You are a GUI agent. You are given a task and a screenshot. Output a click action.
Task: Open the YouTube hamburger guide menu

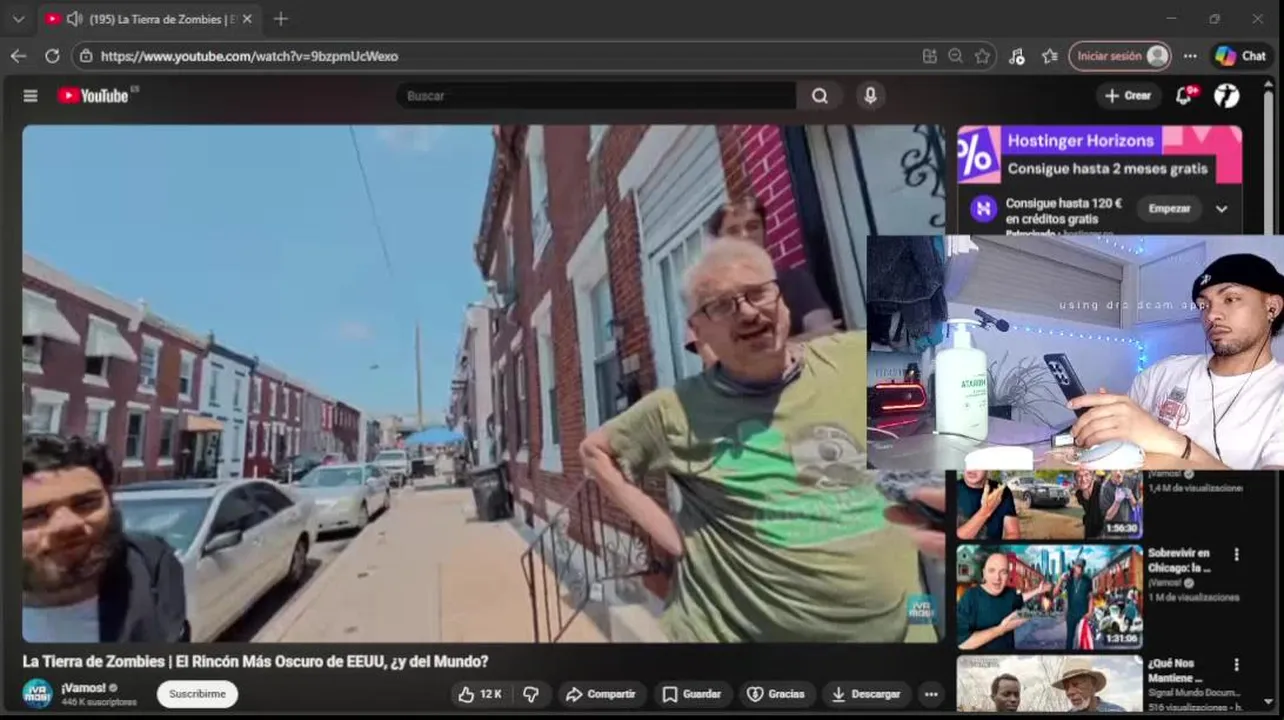tap(30, 96)
